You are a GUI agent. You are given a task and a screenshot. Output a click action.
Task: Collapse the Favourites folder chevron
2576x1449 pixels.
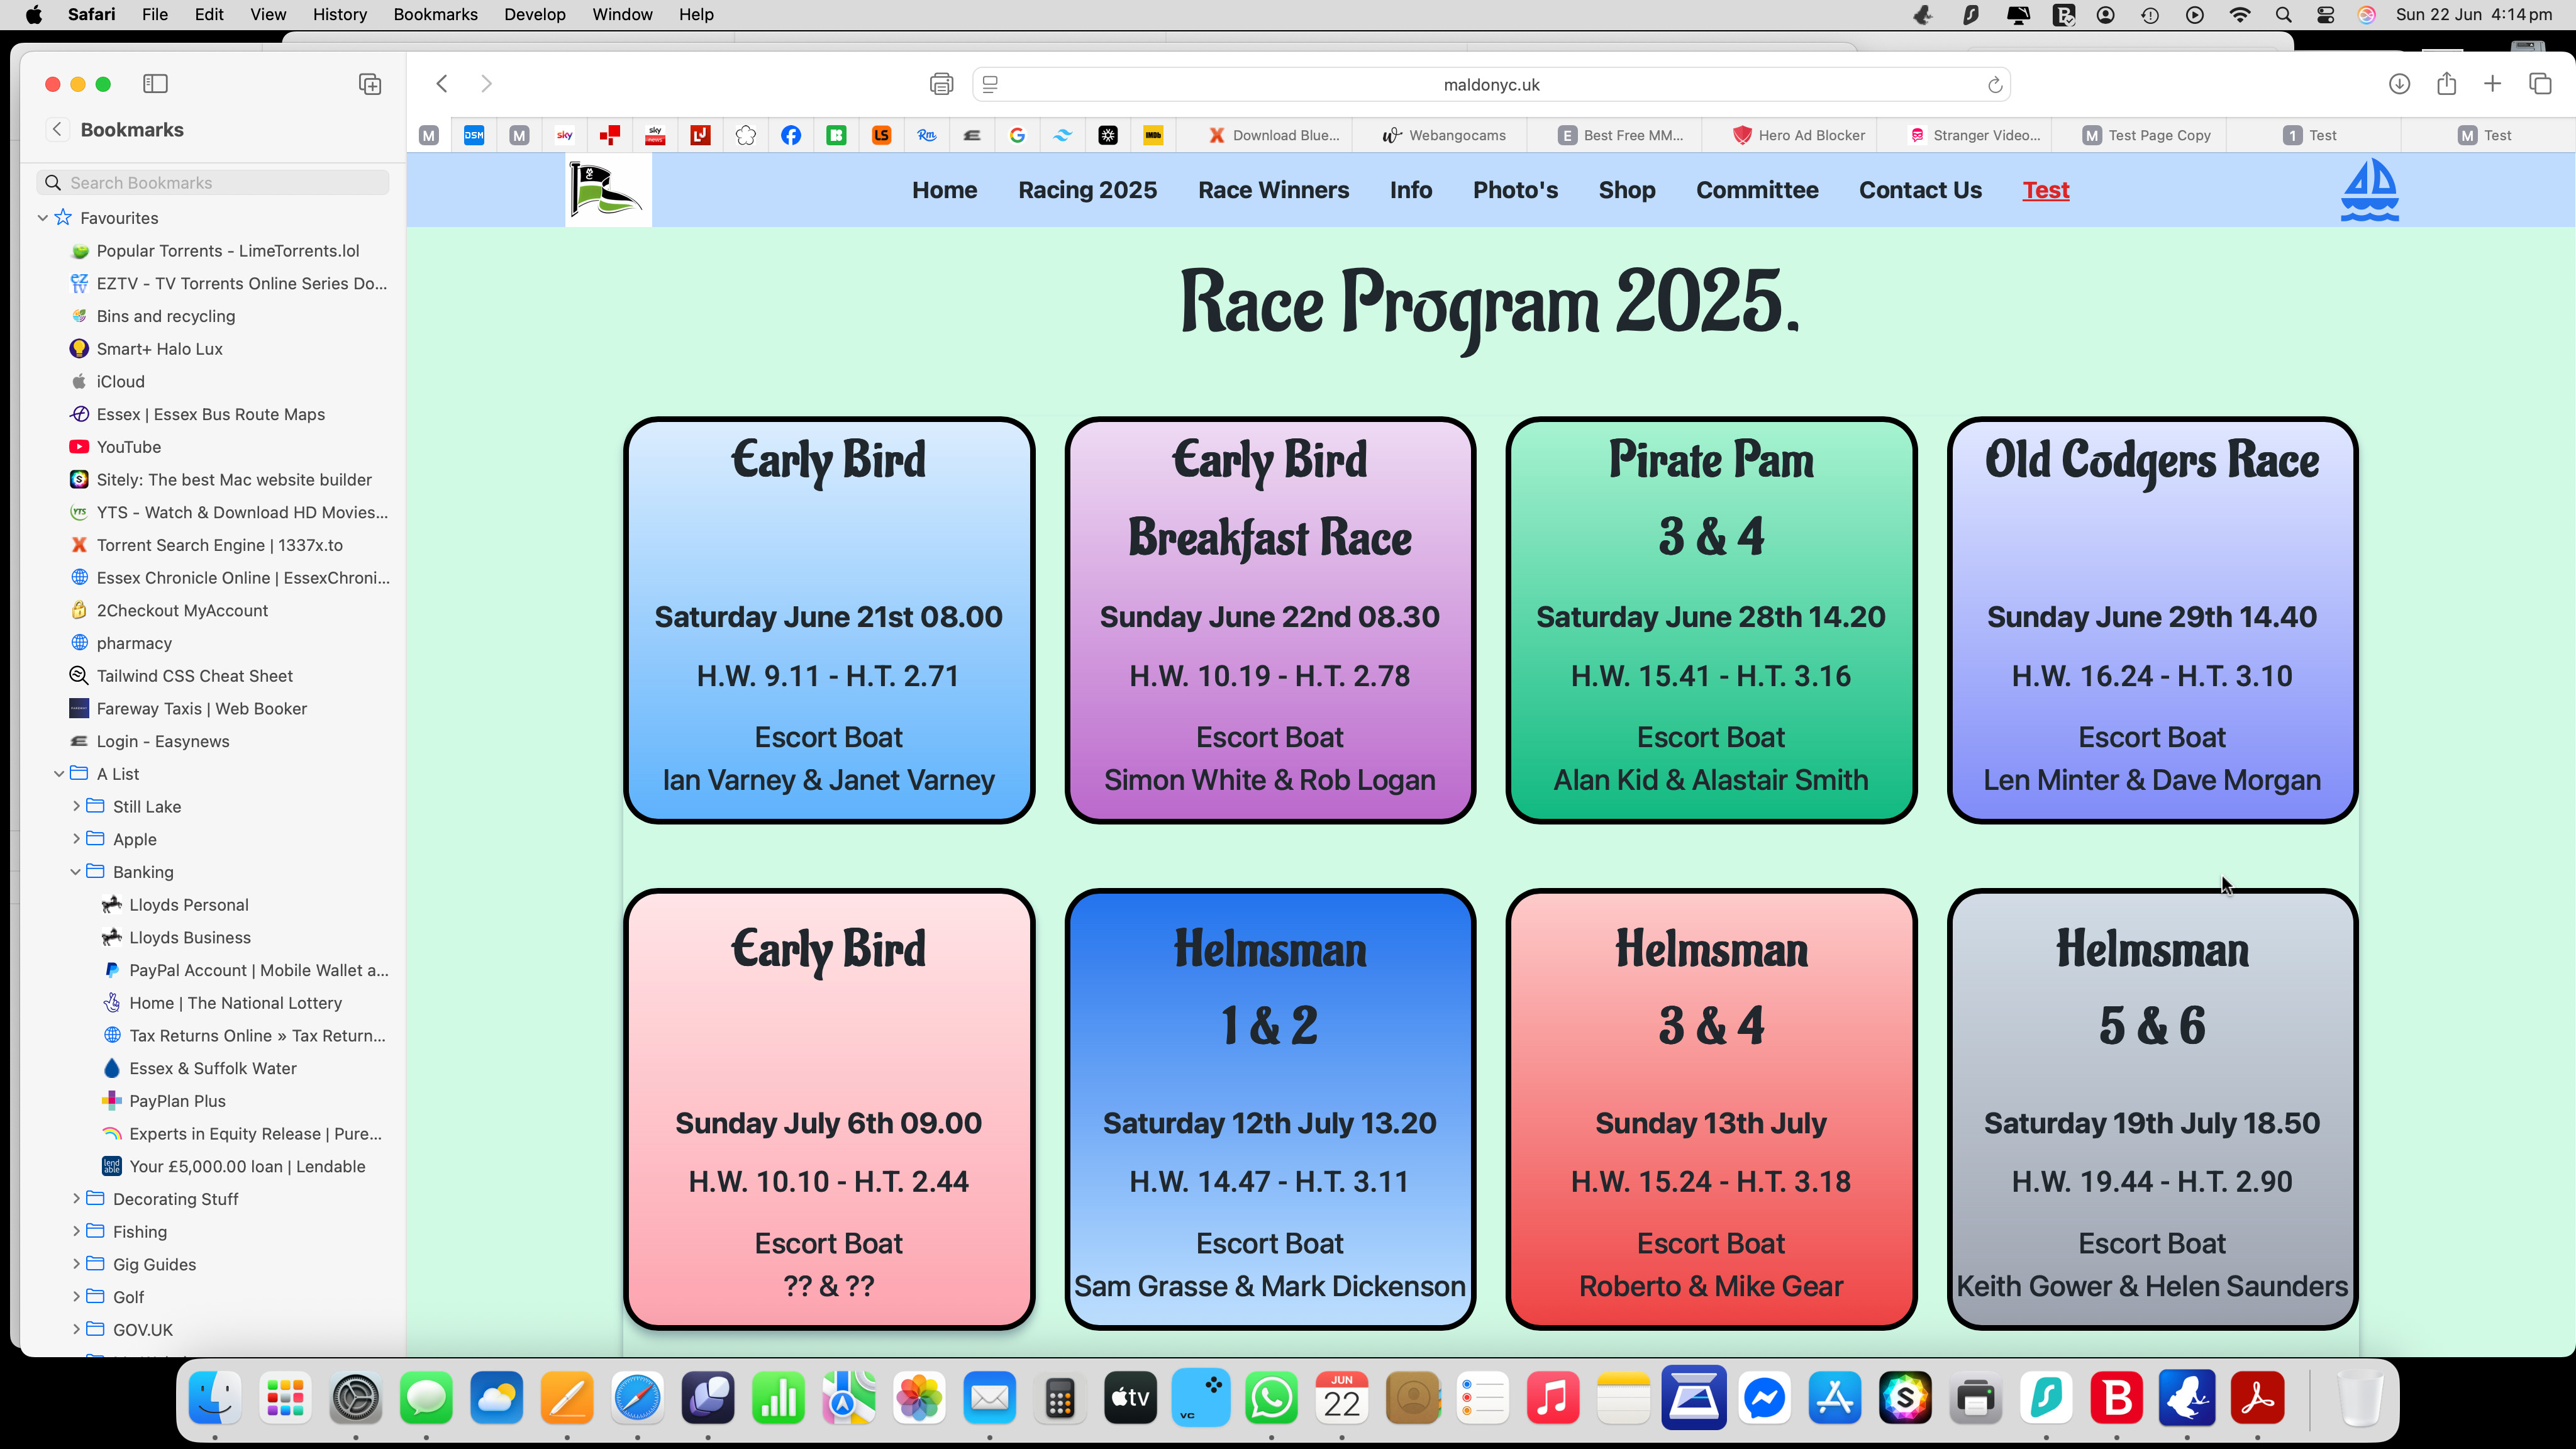[x=43, y=218]
